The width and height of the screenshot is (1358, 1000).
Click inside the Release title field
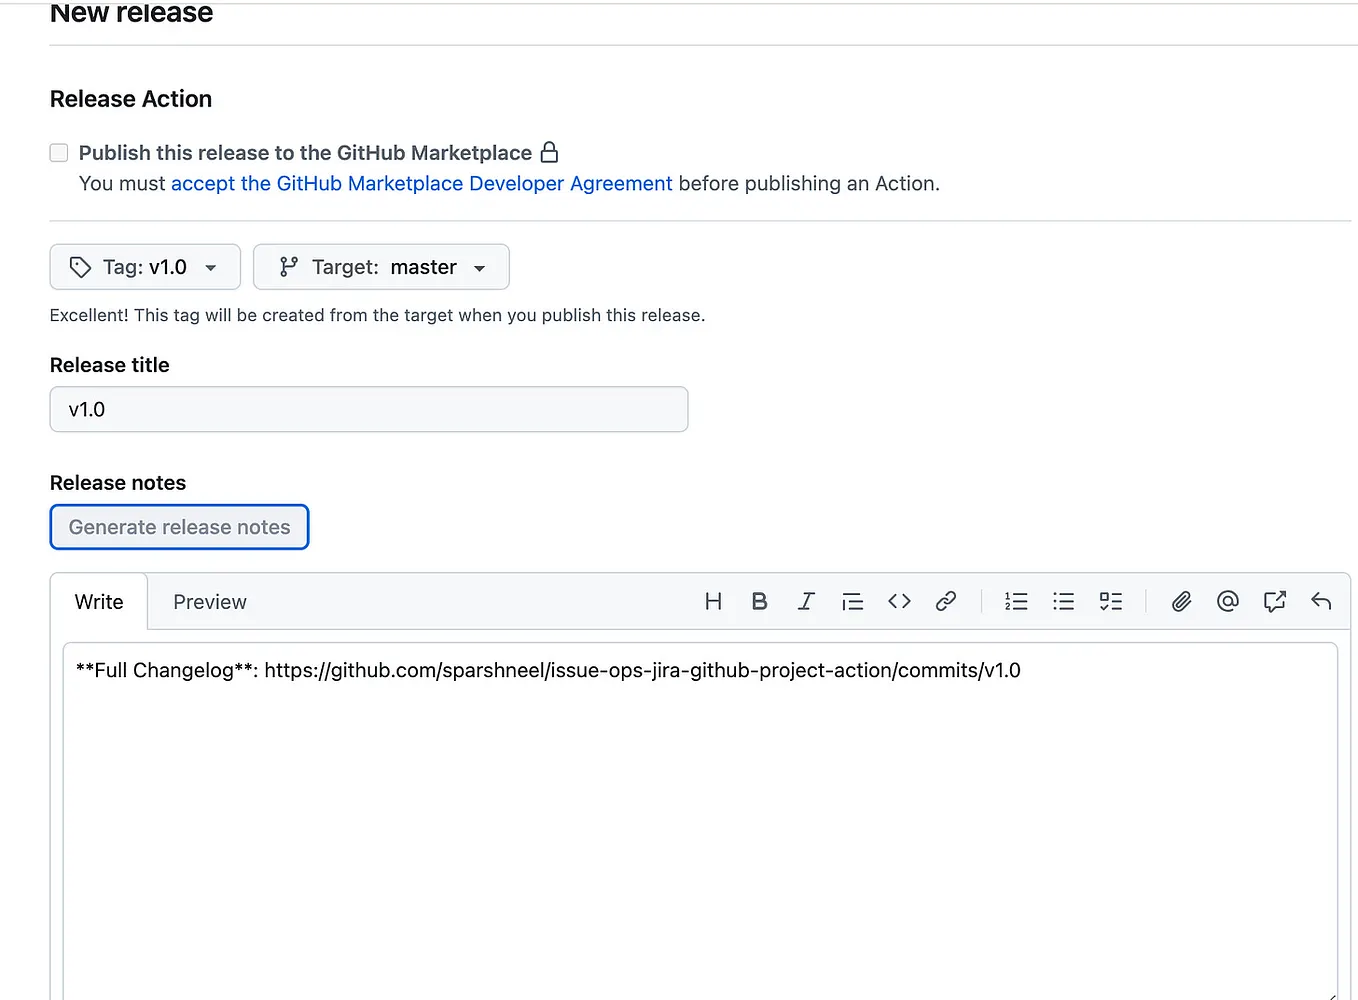368,409
